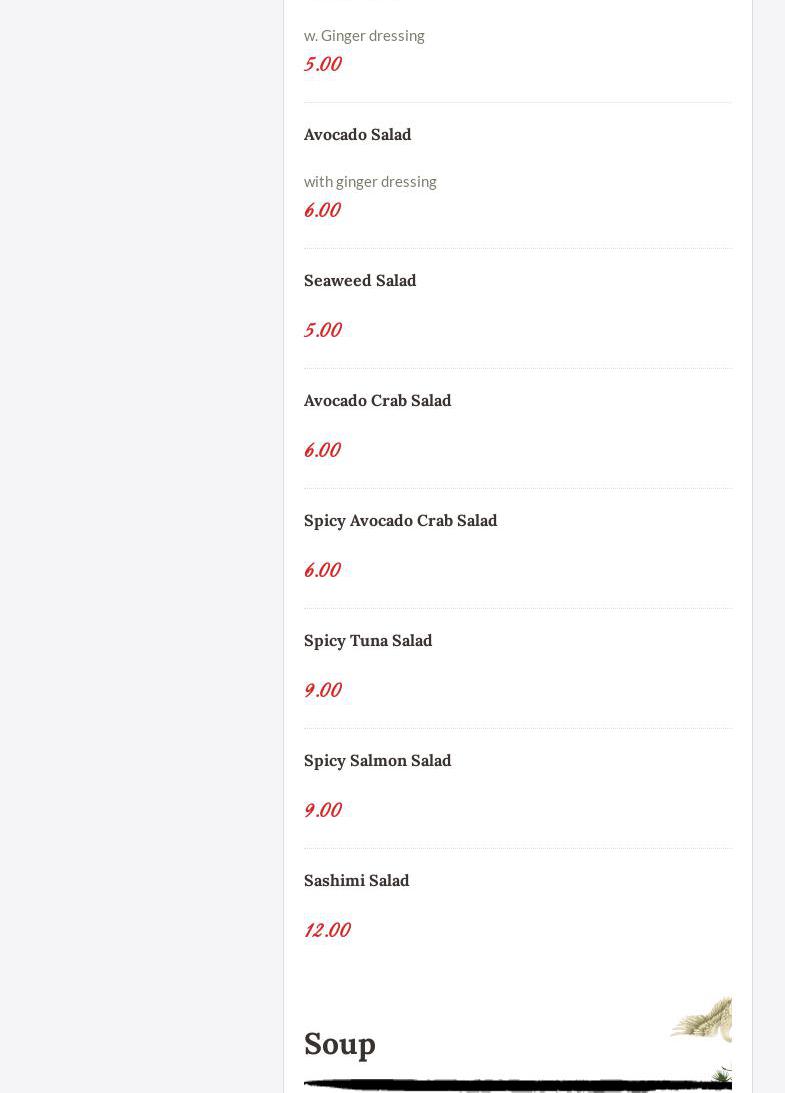Click the "with ginger dressing" description text
785x1093 pixels.
[370, 181]
